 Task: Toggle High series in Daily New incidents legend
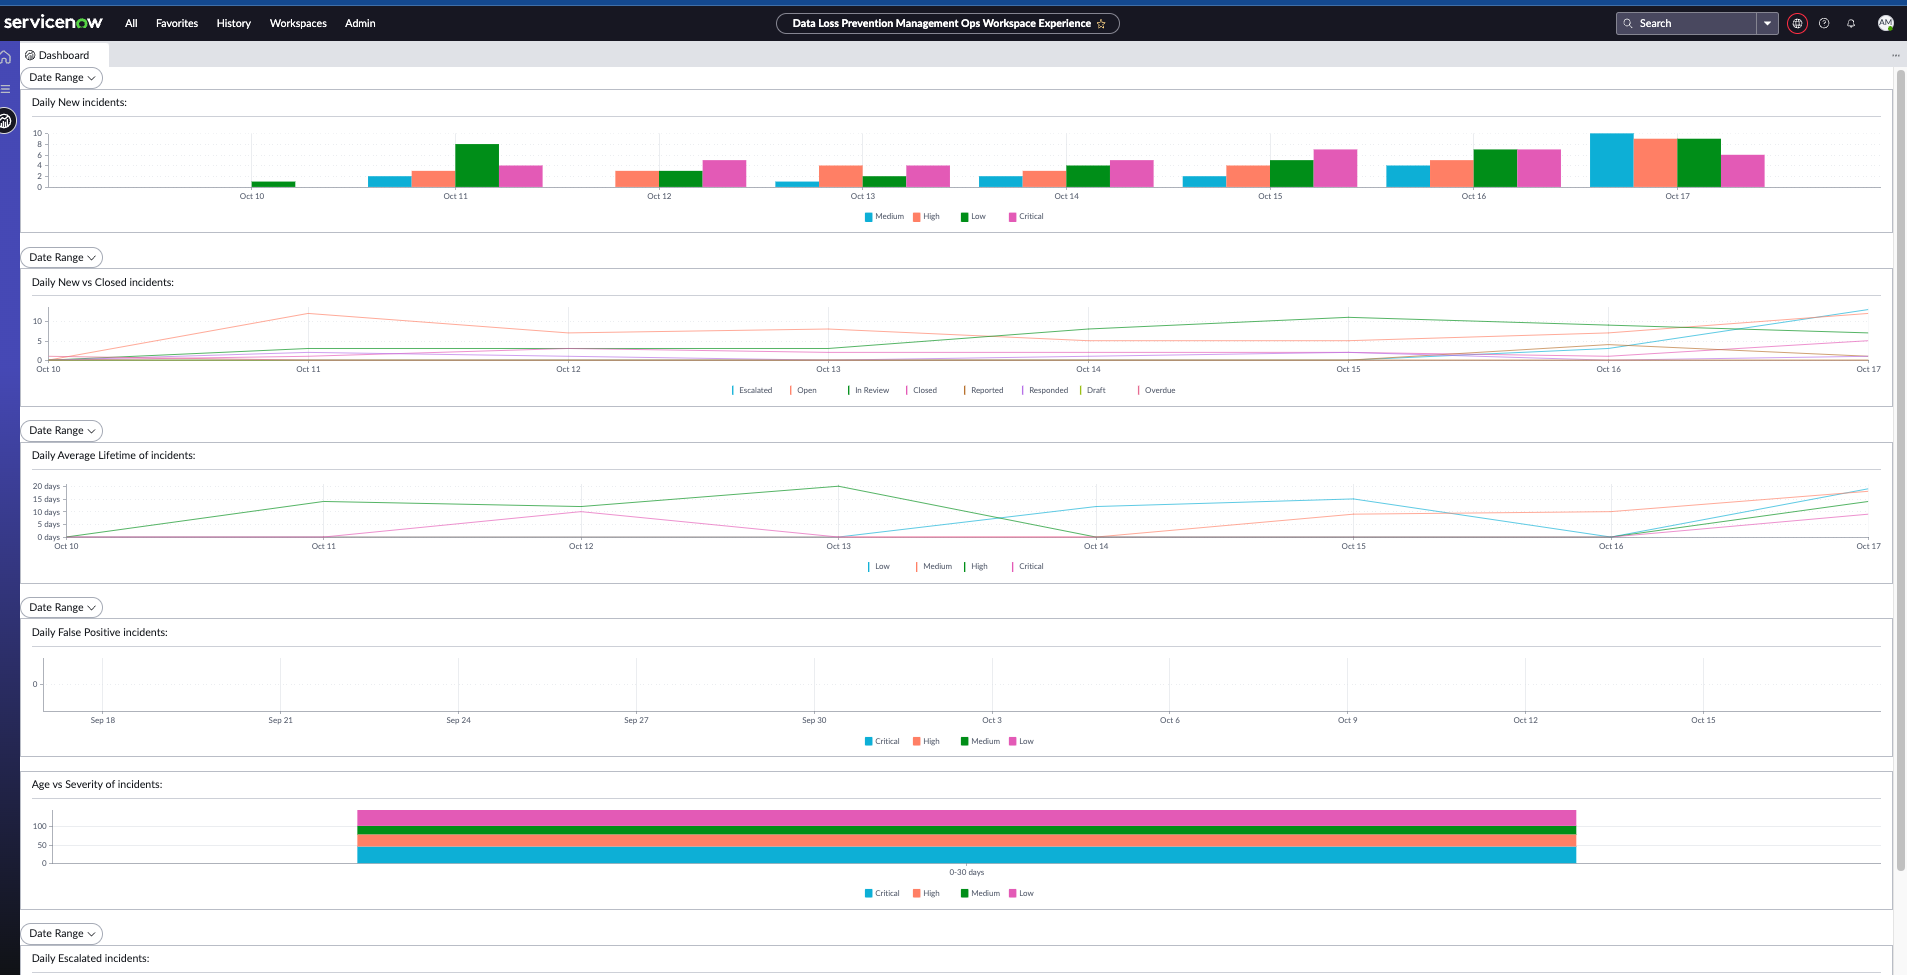pyautogui.click(x=926, y=216)
